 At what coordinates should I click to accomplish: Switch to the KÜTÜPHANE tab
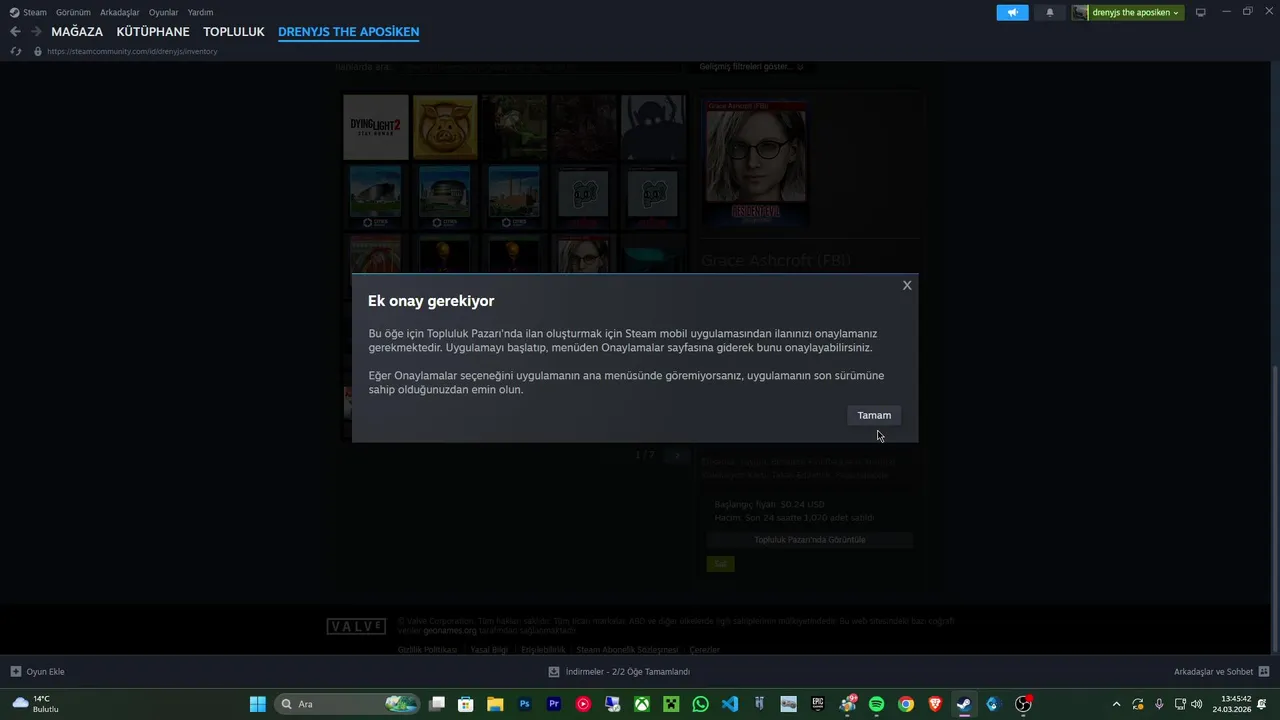click(x=153, y=32)
